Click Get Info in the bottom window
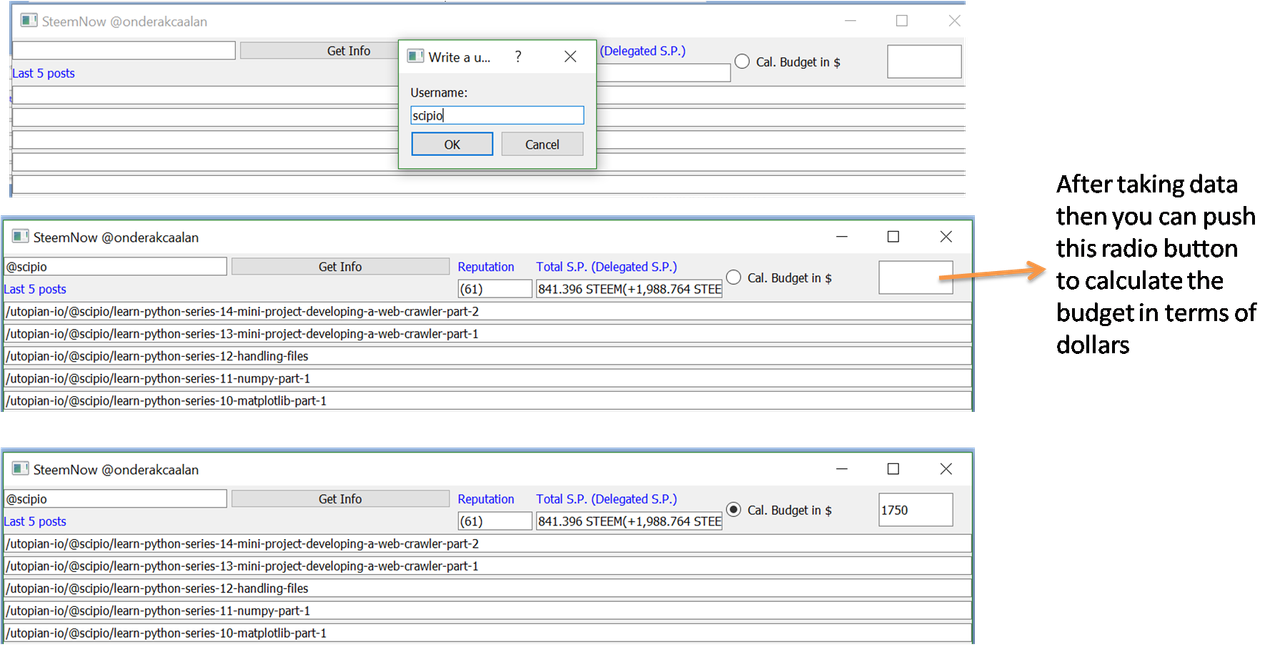This screenshot has width=1280, height=645. coord(340,499)
